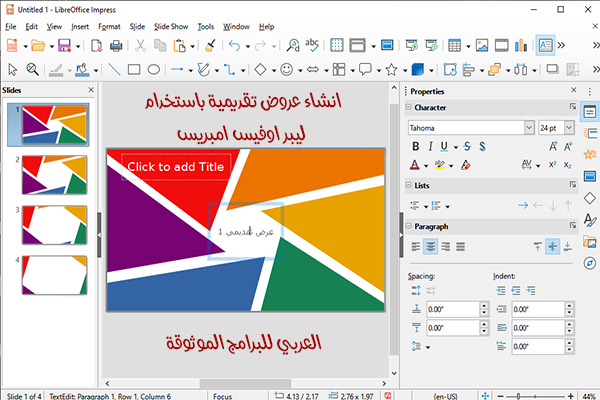Toggle text Shadow formatting
The width and height of the screenshot is (600, 400).
point(482,147)
